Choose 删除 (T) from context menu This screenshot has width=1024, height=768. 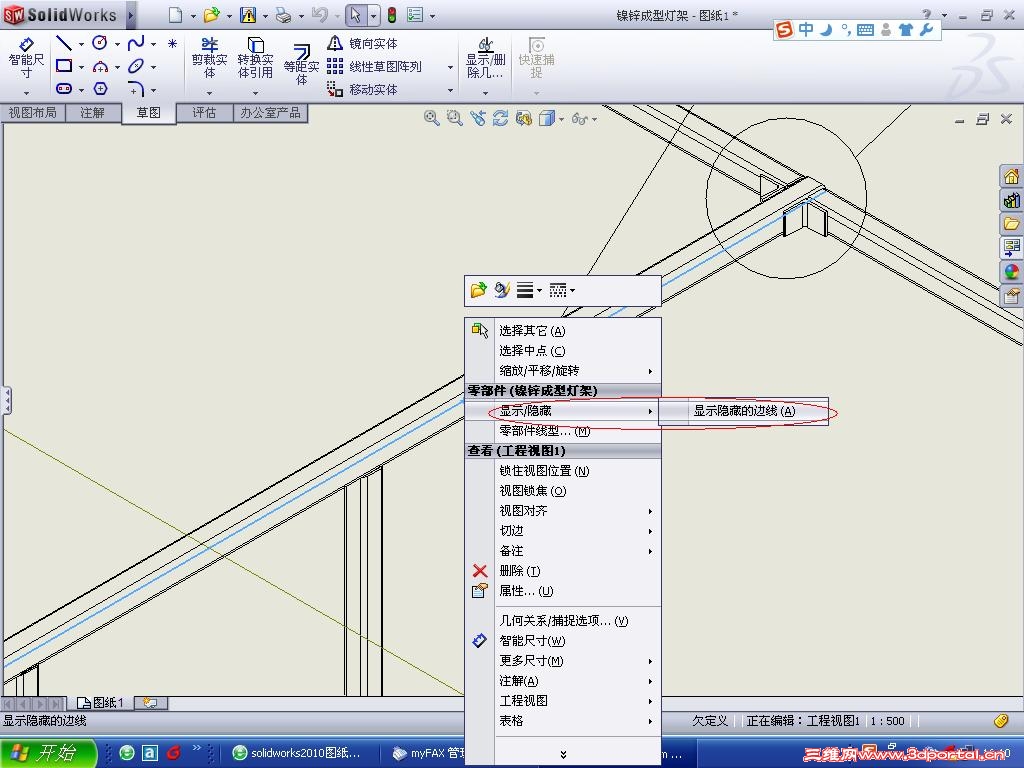point(563,571)
